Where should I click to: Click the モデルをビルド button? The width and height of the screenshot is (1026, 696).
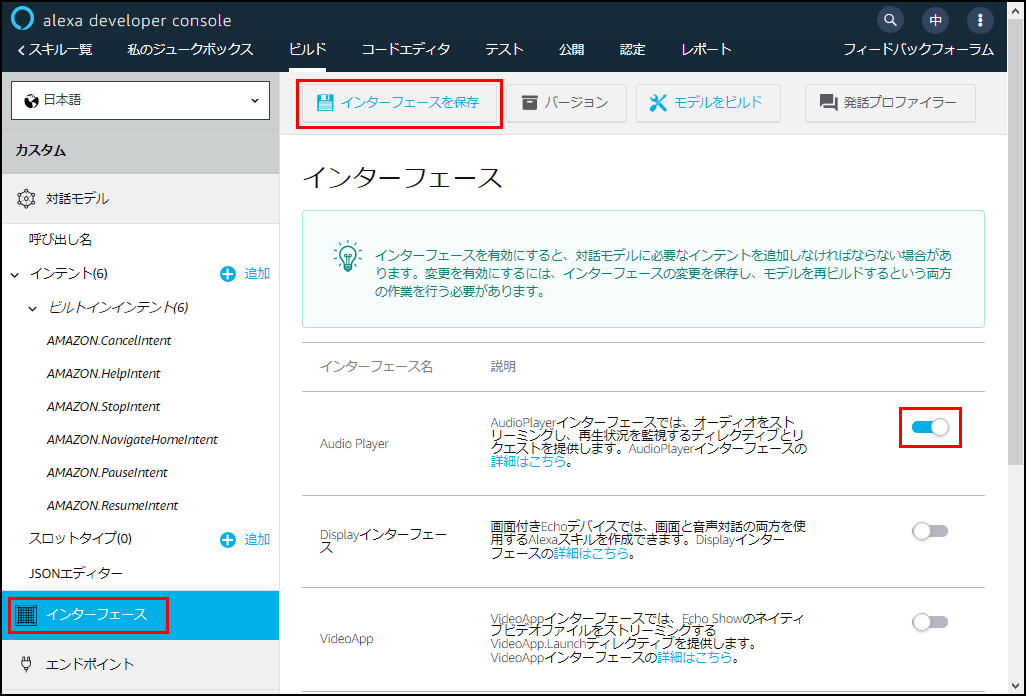click(708, 103)
